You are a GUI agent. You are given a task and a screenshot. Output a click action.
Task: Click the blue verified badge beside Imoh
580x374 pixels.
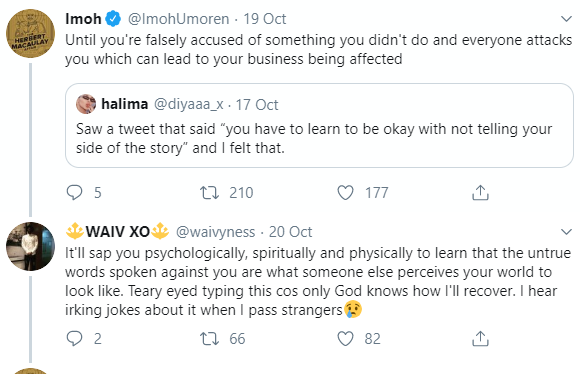113,19
